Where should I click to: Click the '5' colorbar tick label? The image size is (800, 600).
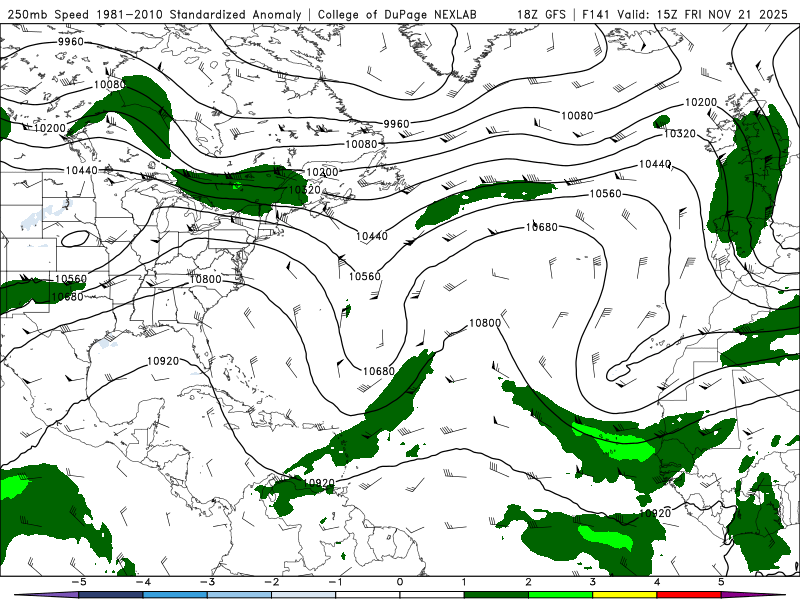point(721,582)
